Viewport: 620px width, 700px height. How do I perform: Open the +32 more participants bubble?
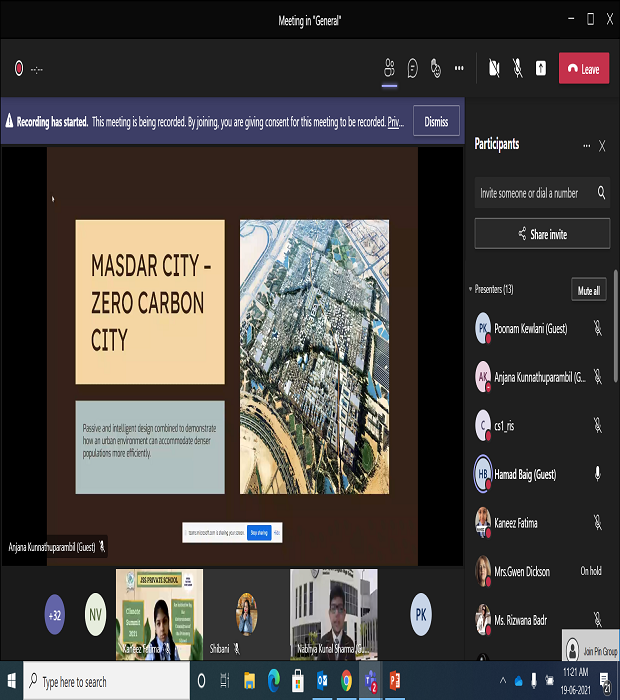(x=54, y=615)
